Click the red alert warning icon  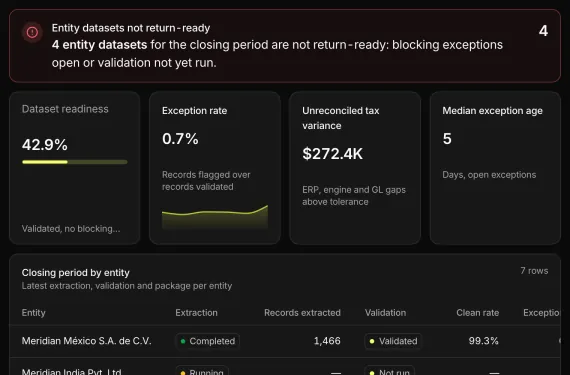pyautogui.click(x=32, y=32)
